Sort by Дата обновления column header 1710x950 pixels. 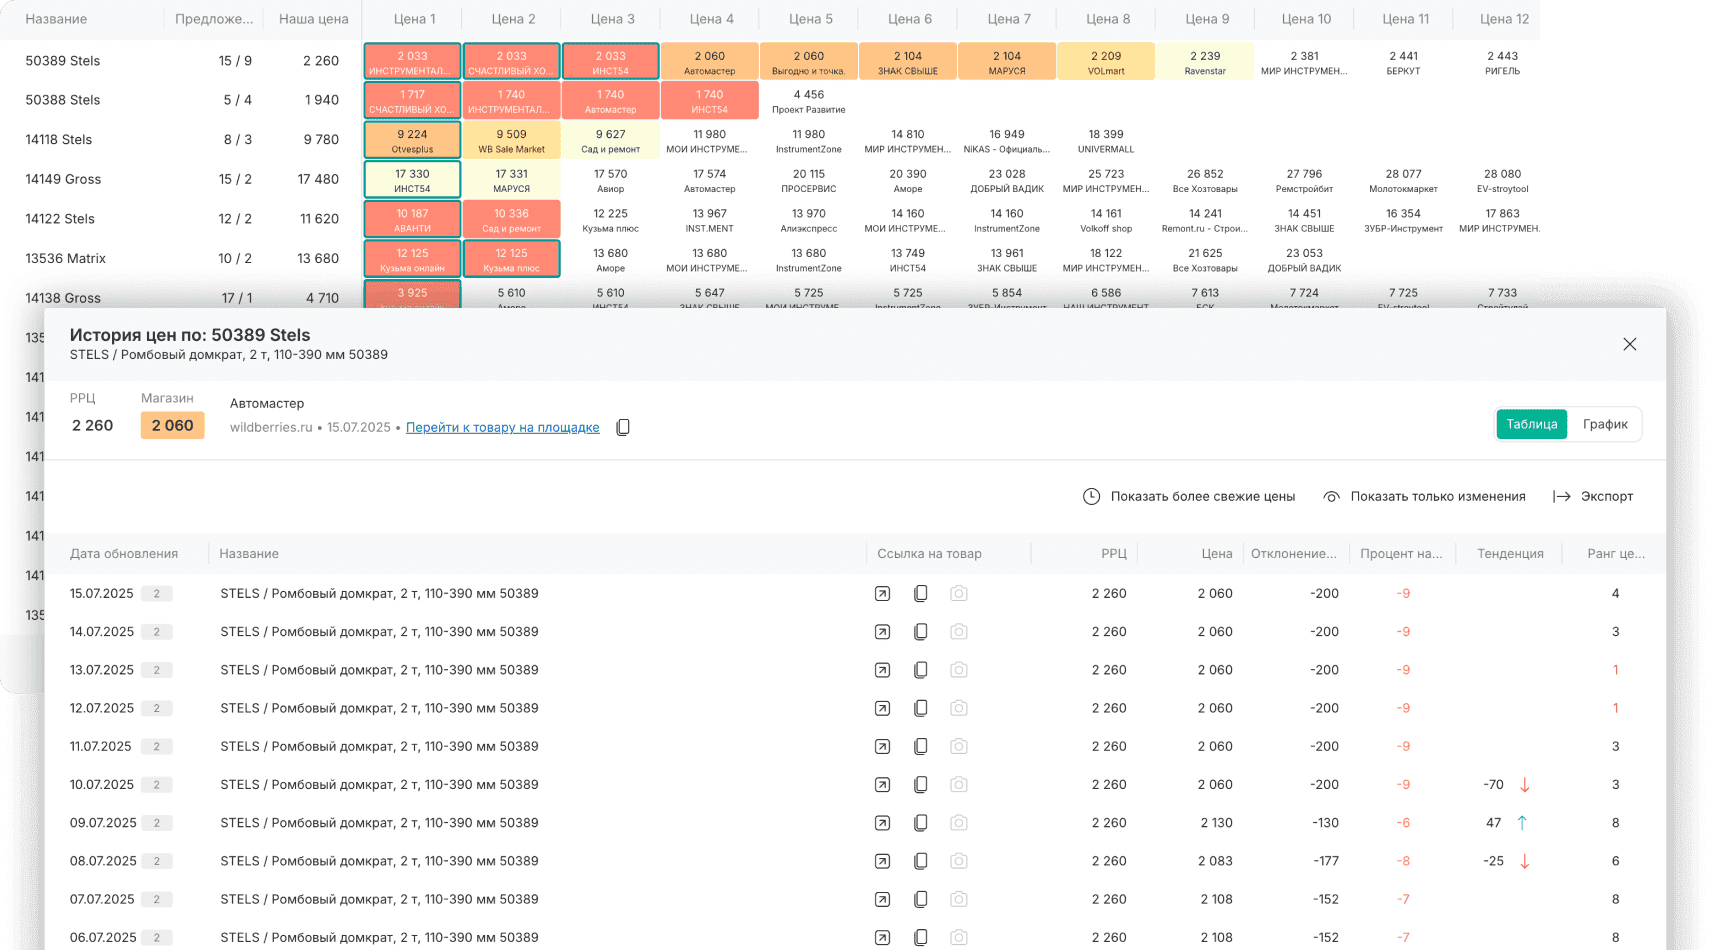click(x=124, y=554)
